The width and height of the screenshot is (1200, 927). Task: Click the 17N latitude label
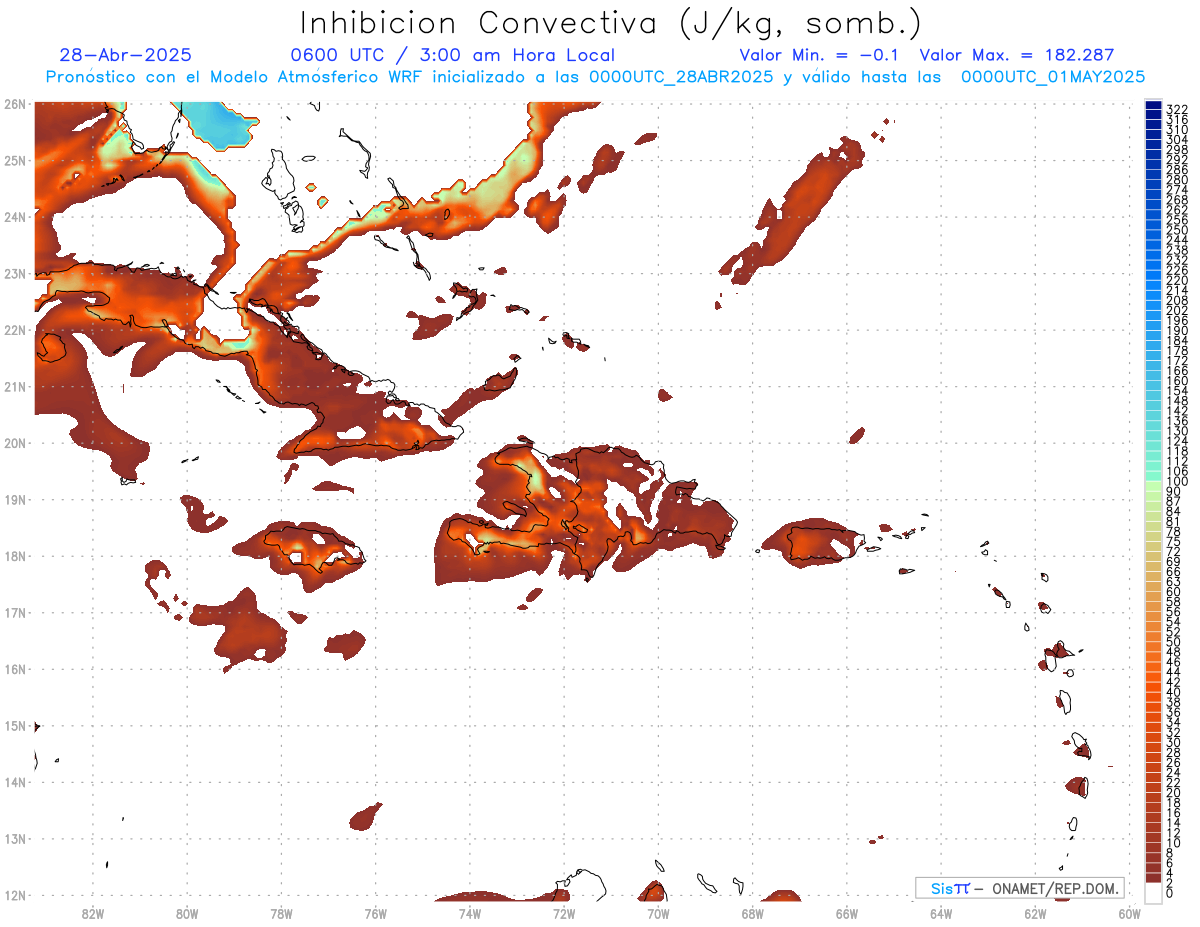tap(14, 612)
